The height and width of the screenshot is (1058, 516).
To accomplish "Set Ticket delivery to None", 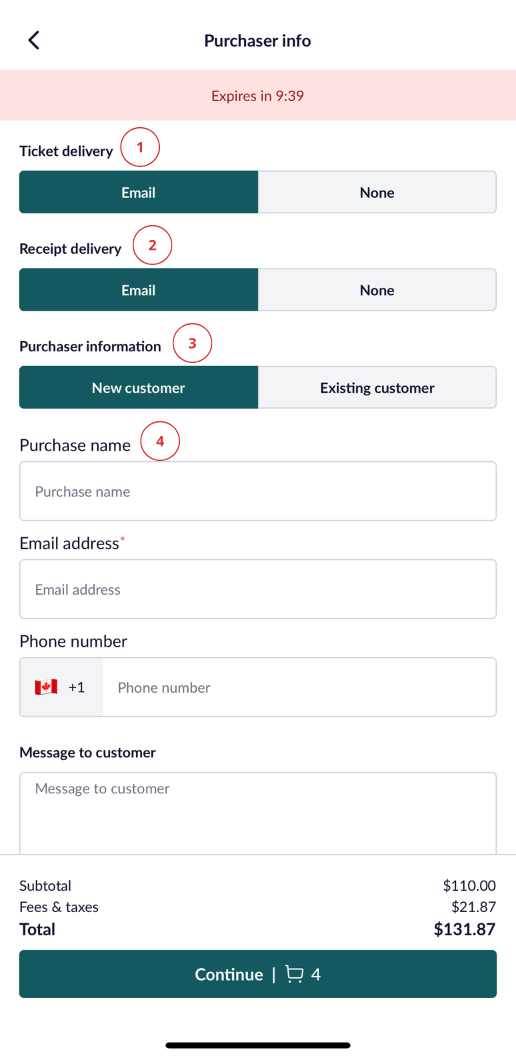I will point(377,192).
